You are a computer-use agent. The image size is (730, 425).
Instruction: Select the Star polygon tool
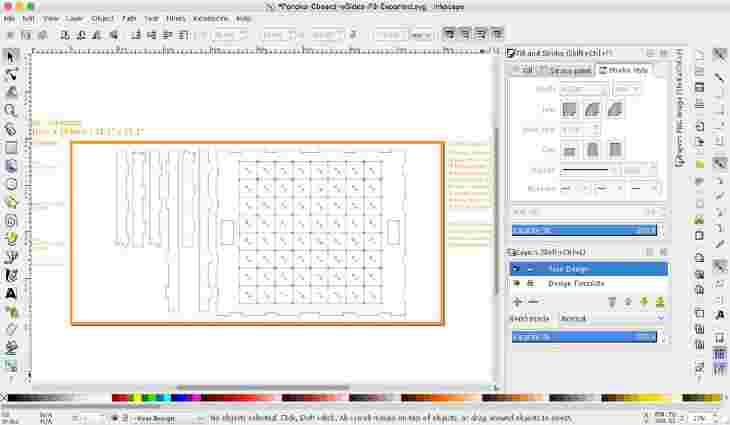tap(11, 202)
